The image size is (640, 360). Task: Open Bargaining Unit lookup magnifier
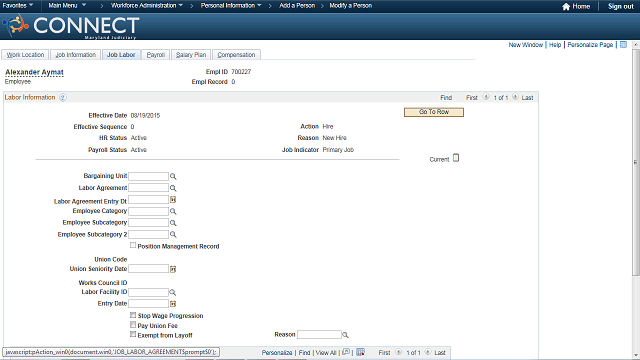pyautogui.click(x=173, y=176)
